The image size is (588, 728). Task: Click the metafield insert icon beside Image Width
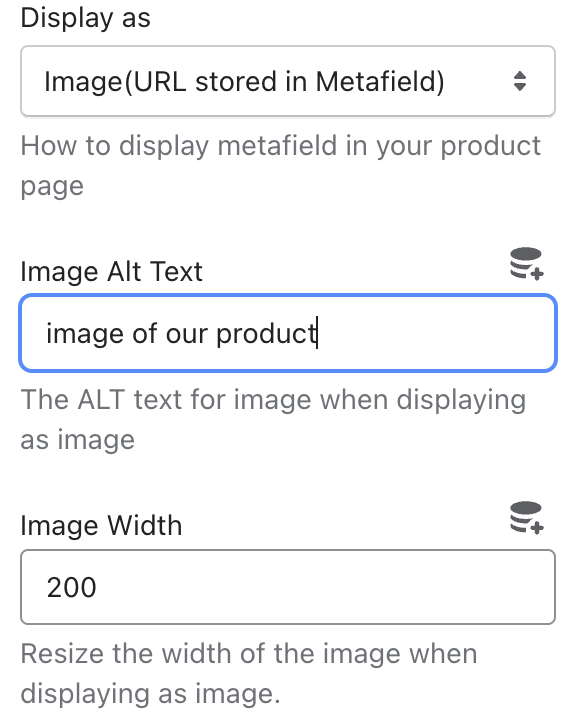coord(526,518)
